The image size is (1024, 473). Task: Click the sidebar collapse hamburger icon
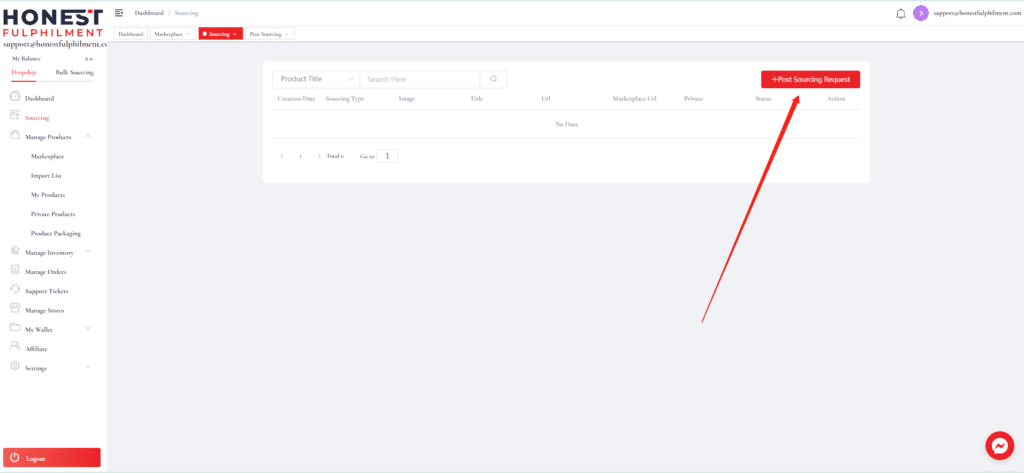119,13
